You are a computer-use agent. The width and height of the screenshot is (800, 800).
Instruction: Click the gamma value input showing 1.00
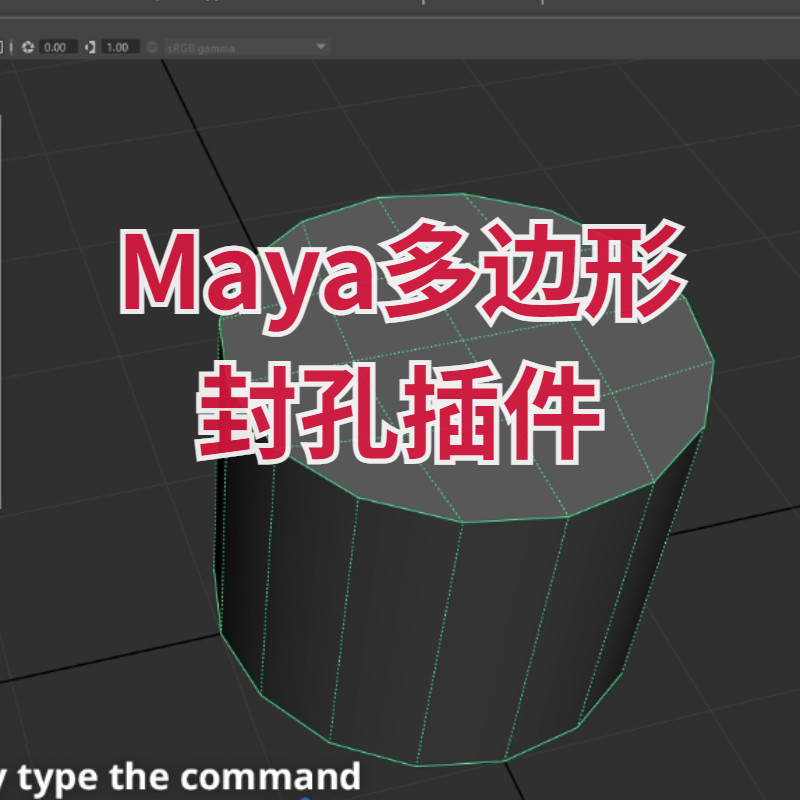pos(117,46)
